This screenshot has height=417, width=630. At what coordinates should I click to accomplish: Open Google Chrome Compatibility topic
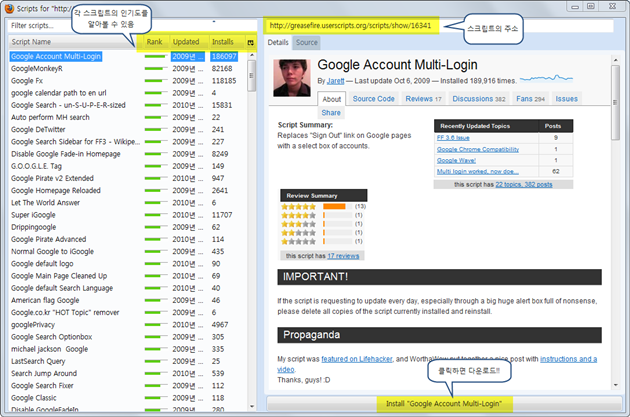pos(478,149)
